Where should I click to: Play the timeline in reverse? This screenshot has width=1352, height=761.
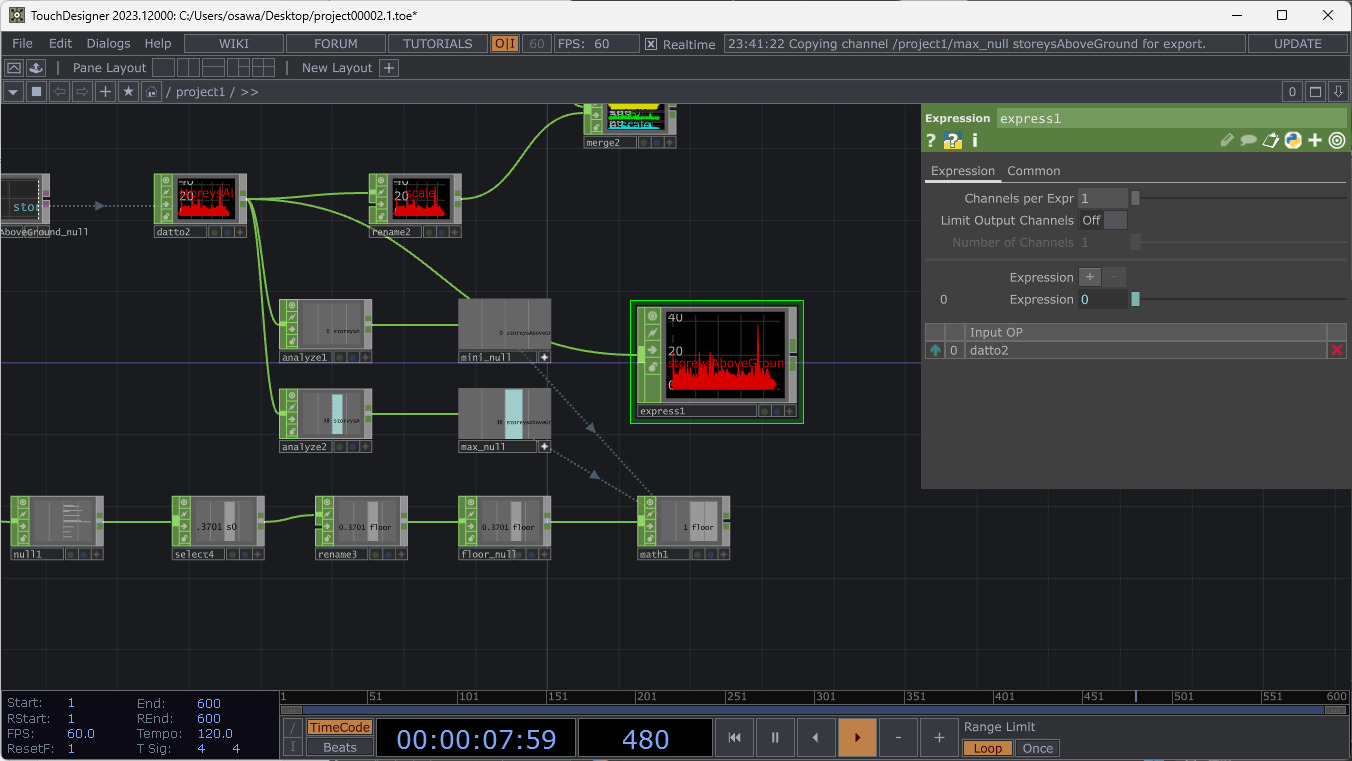(x=816, y=738)
